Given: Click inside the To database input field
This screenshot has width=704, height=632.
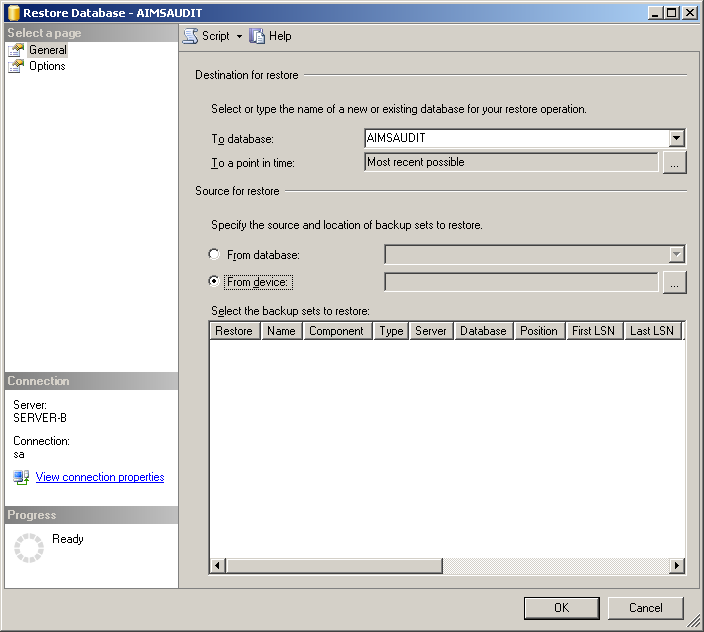Looking at the screenshot, I should click(x=515, y=139).
